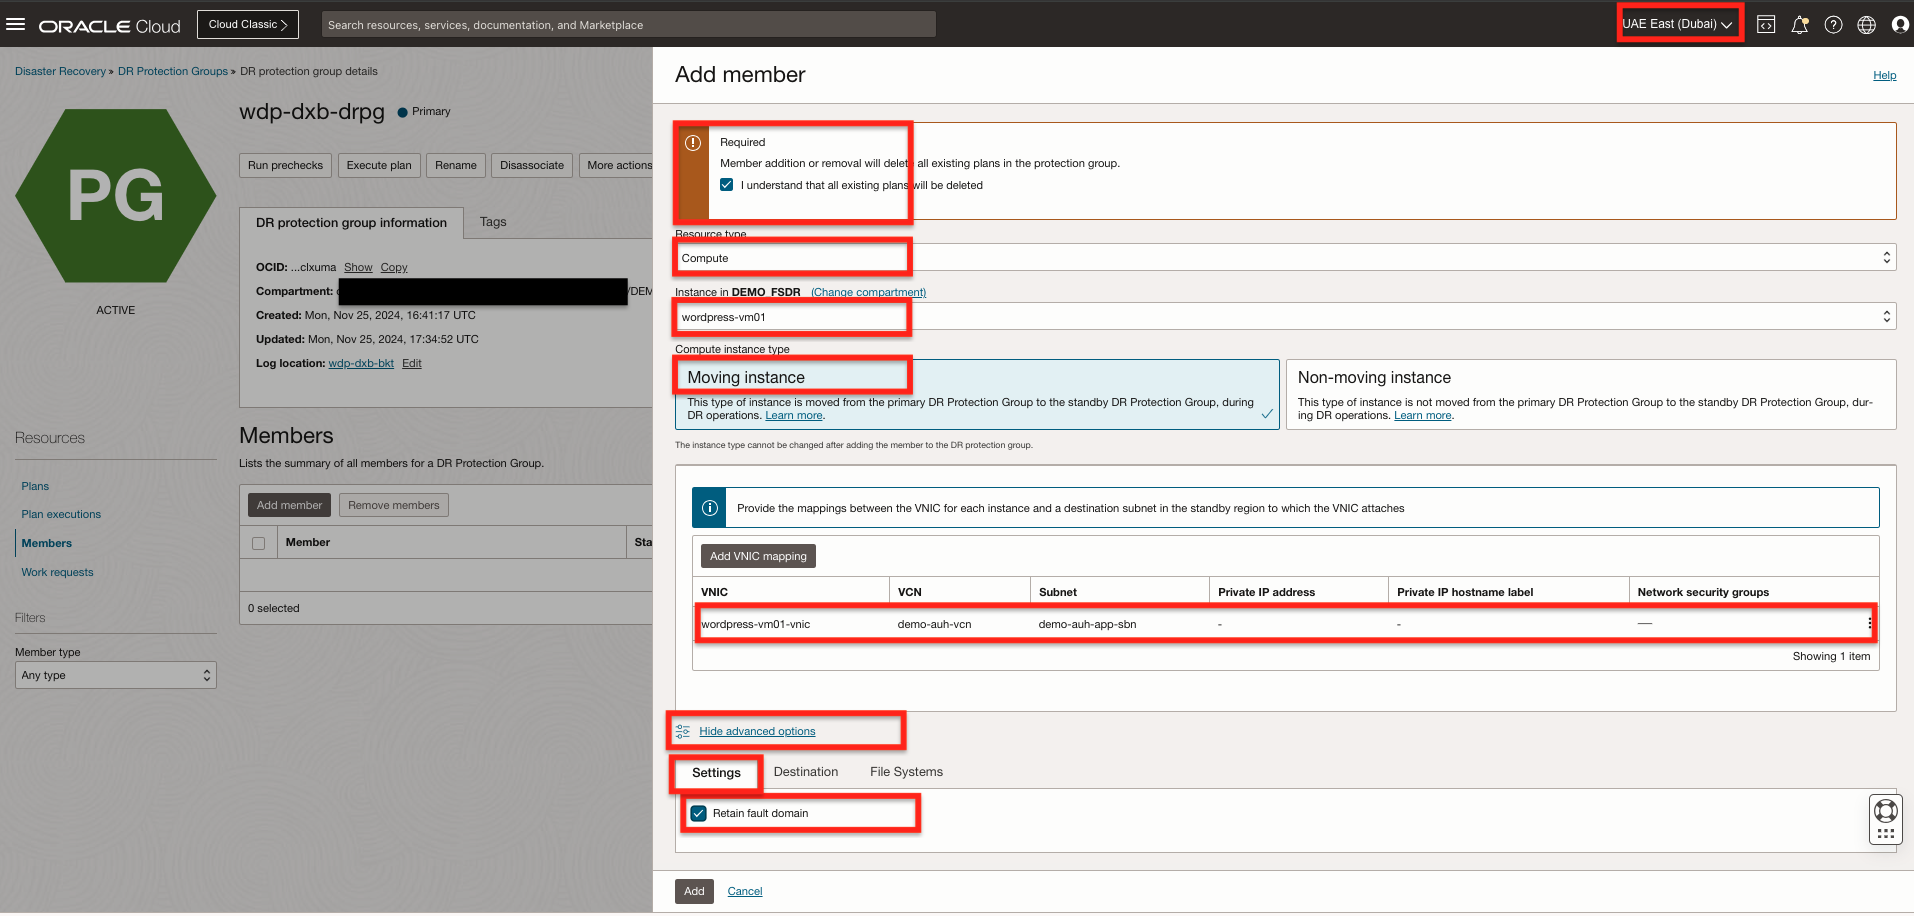Click Copy next to the OCID

pyautogui.click(x=394, y=267)
